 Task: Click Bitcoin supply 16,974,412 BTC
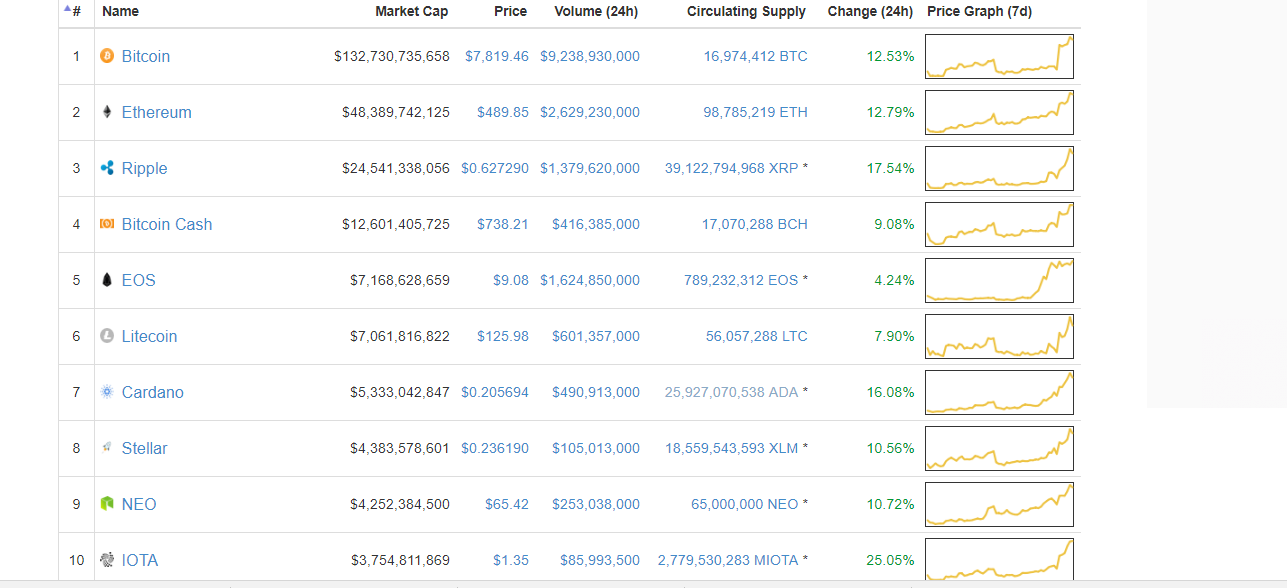coord(755,56)
